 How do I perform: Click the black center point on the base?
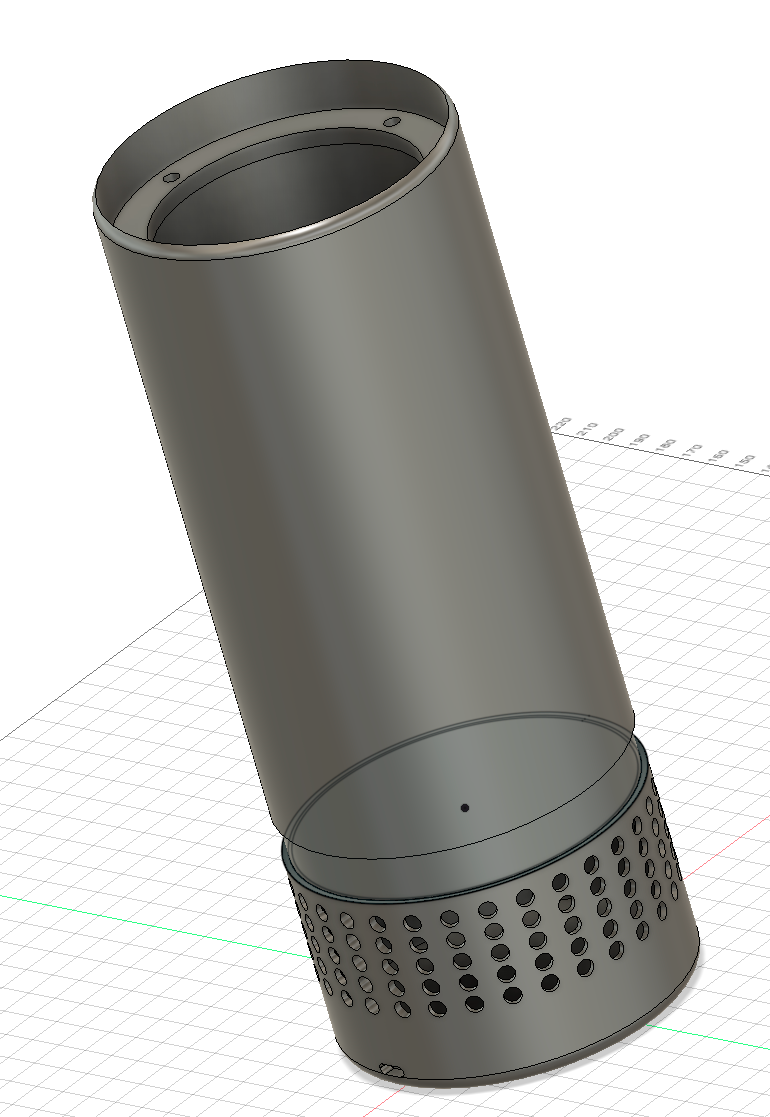pyautogui.click(x=464, y=805)
